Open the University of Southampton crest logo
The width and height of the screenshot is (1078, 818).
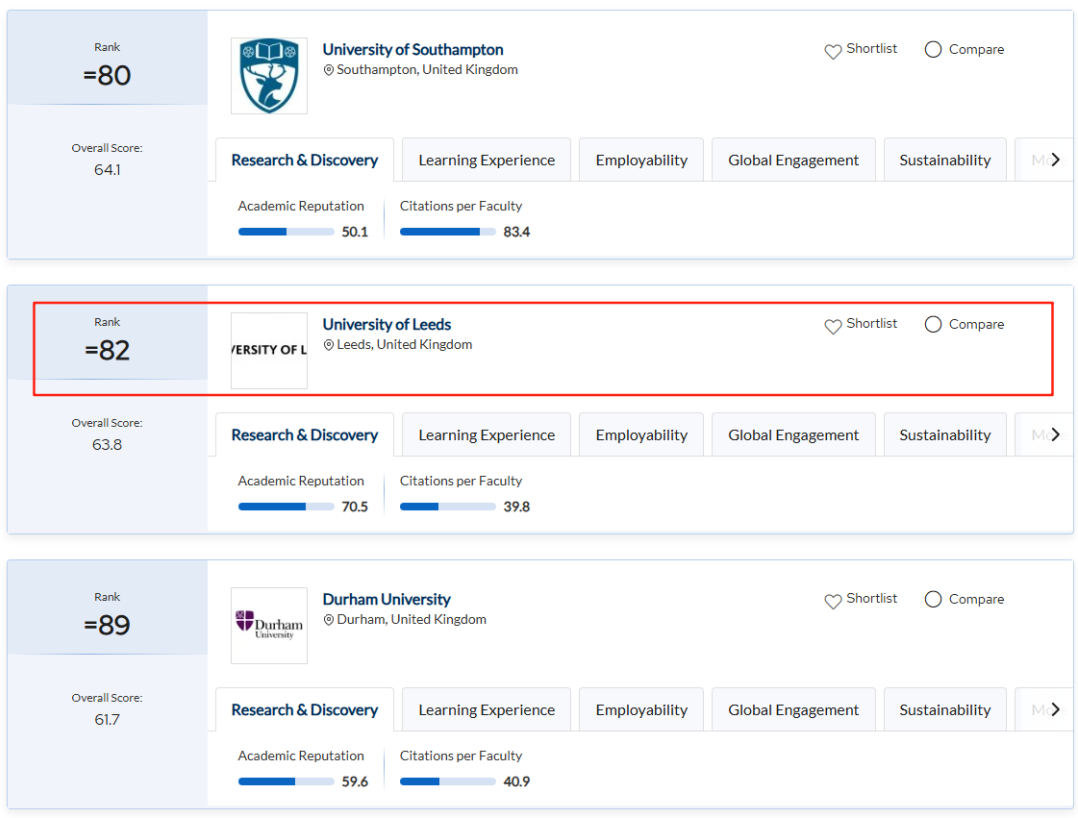tap(269, 76)
